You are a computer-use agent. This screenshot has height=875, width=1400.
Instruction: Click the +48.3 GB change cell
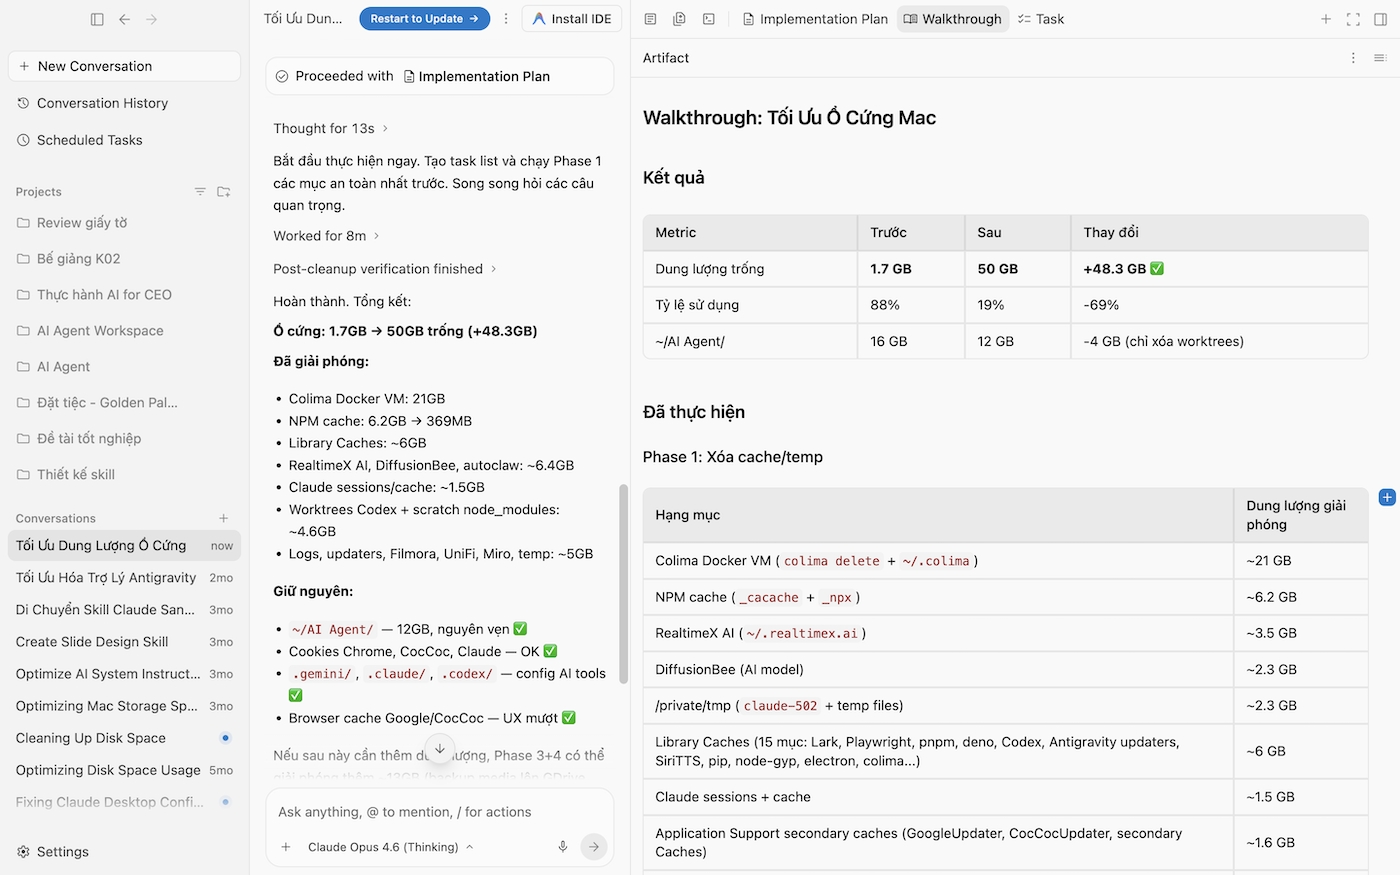(1219, 269)
